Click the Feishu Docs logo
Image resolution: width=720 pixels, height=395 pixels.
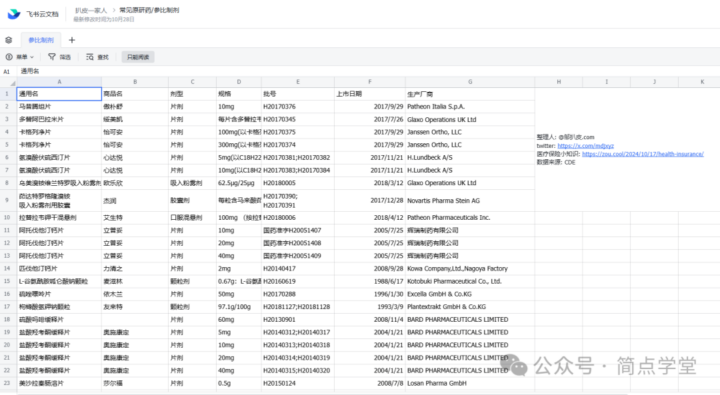(x=14, y=14)
